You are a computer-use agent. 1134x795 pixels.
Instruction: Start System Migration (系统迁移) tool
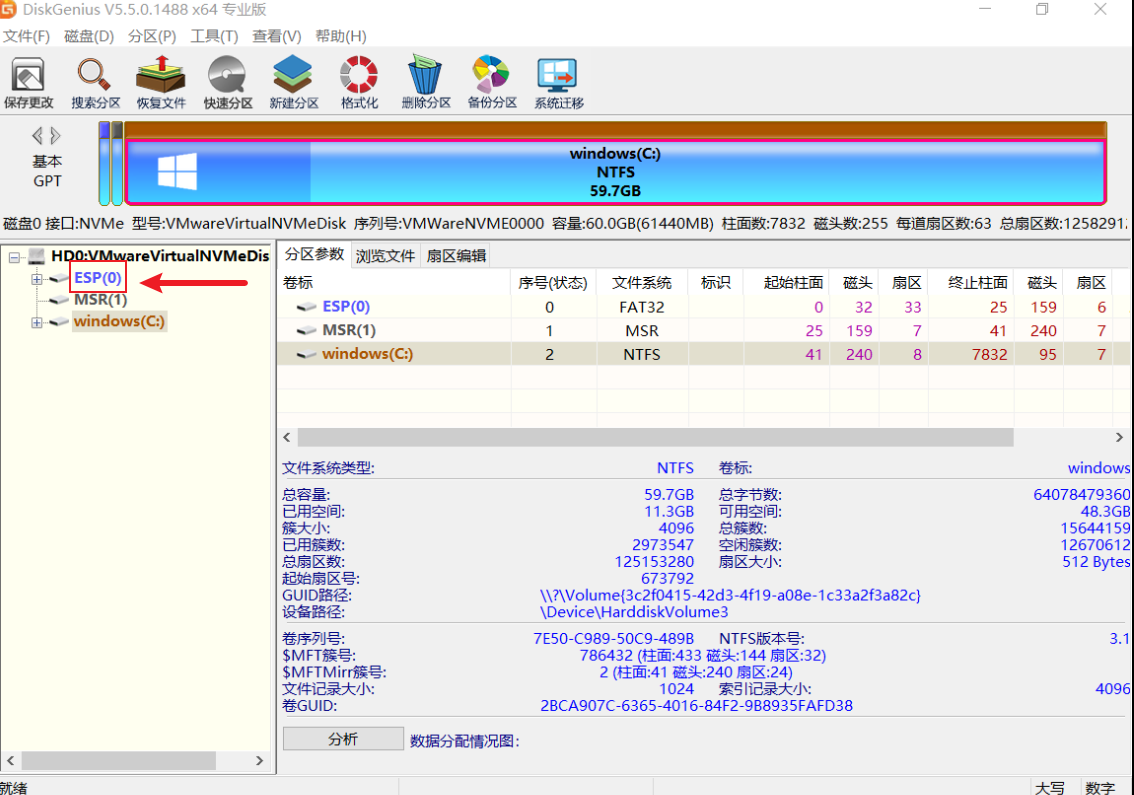pyautogui.click(x=558, y=82)
